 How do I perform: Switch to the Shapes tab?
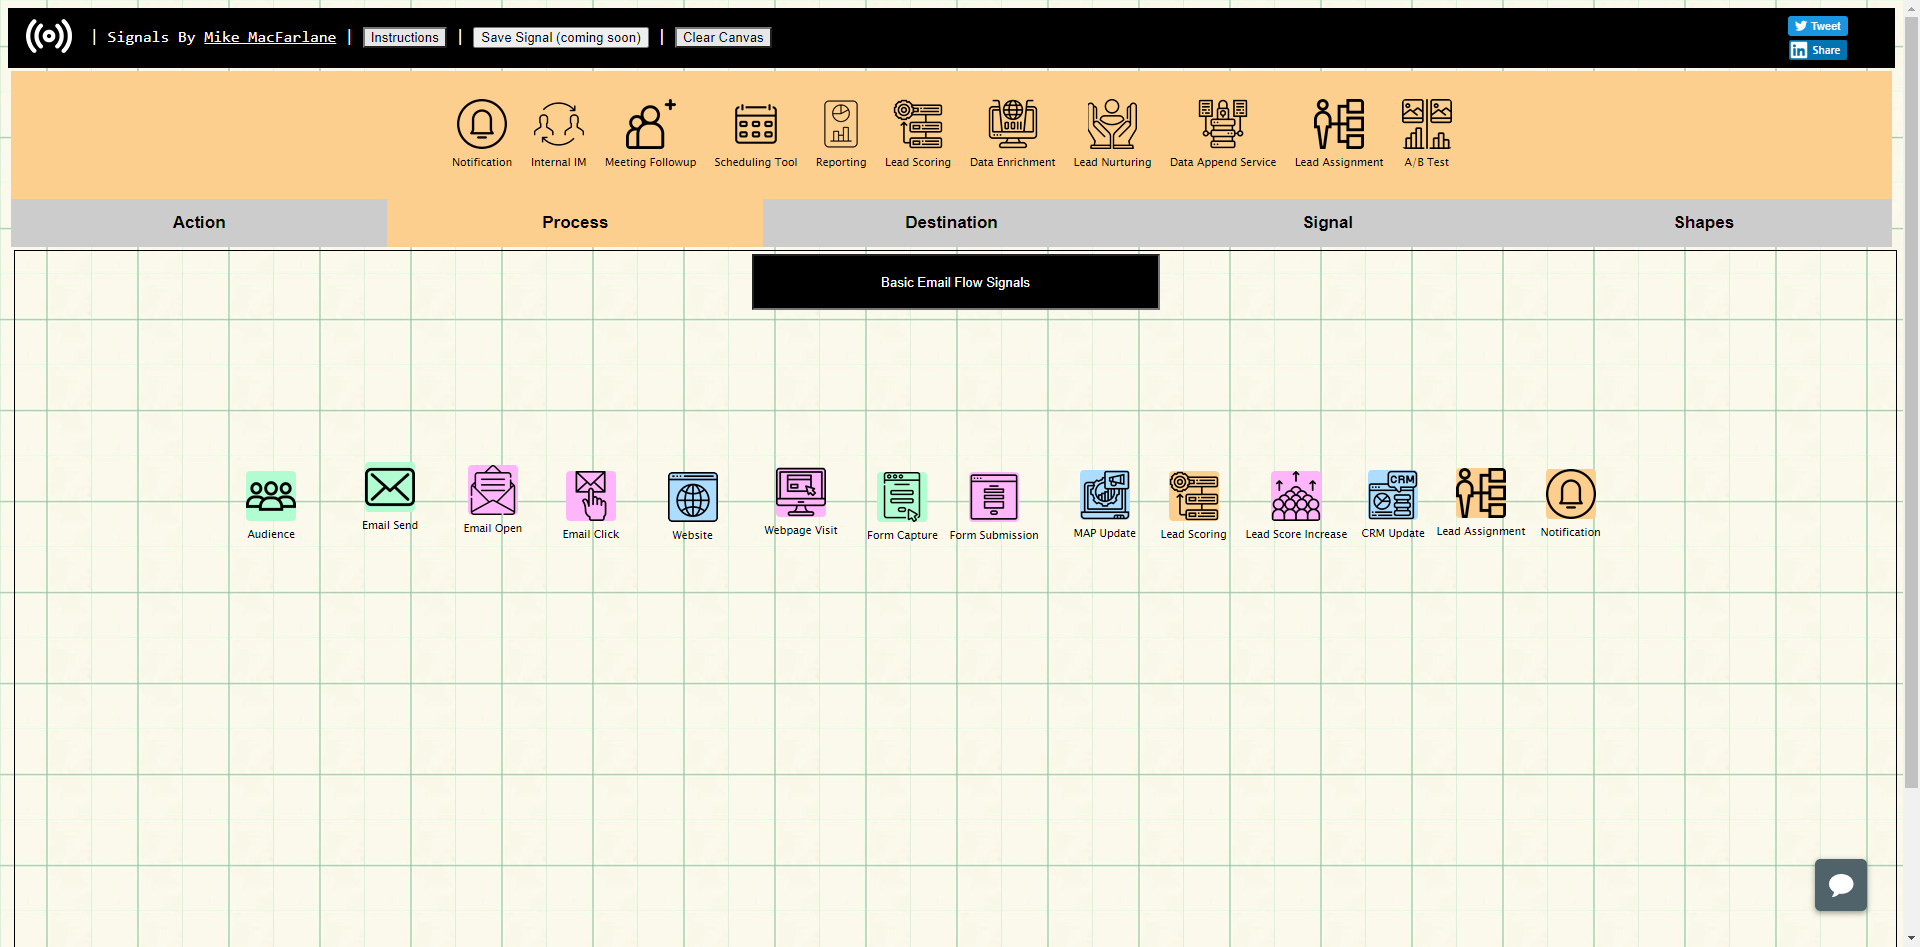(x=1704, y=222)
